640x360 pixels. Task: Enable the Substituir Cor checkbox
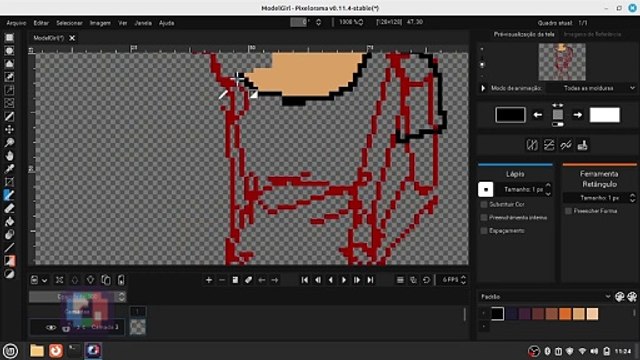(484, 204)
